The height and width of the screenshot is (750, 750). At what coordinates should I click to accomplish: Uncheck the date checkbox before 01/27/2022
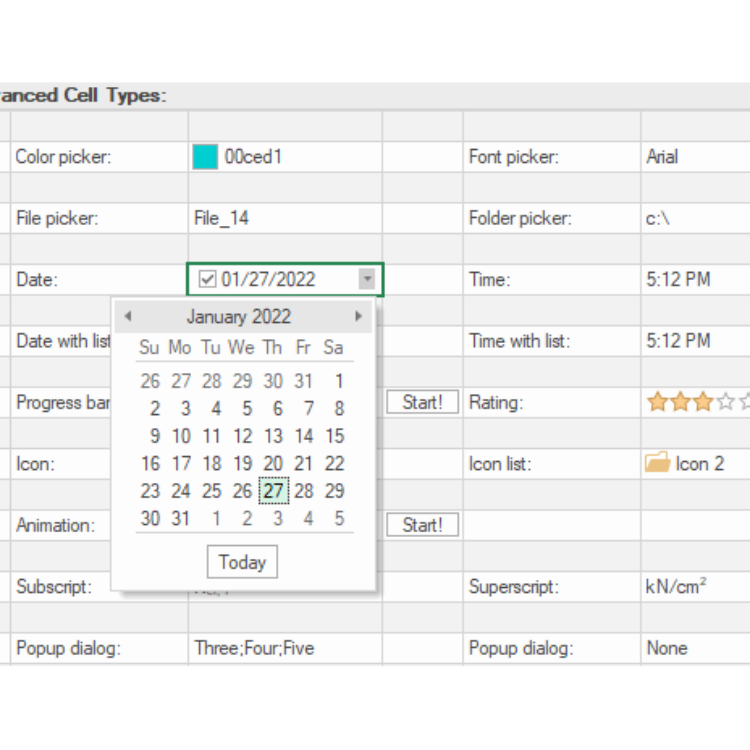tap(208, 279)
